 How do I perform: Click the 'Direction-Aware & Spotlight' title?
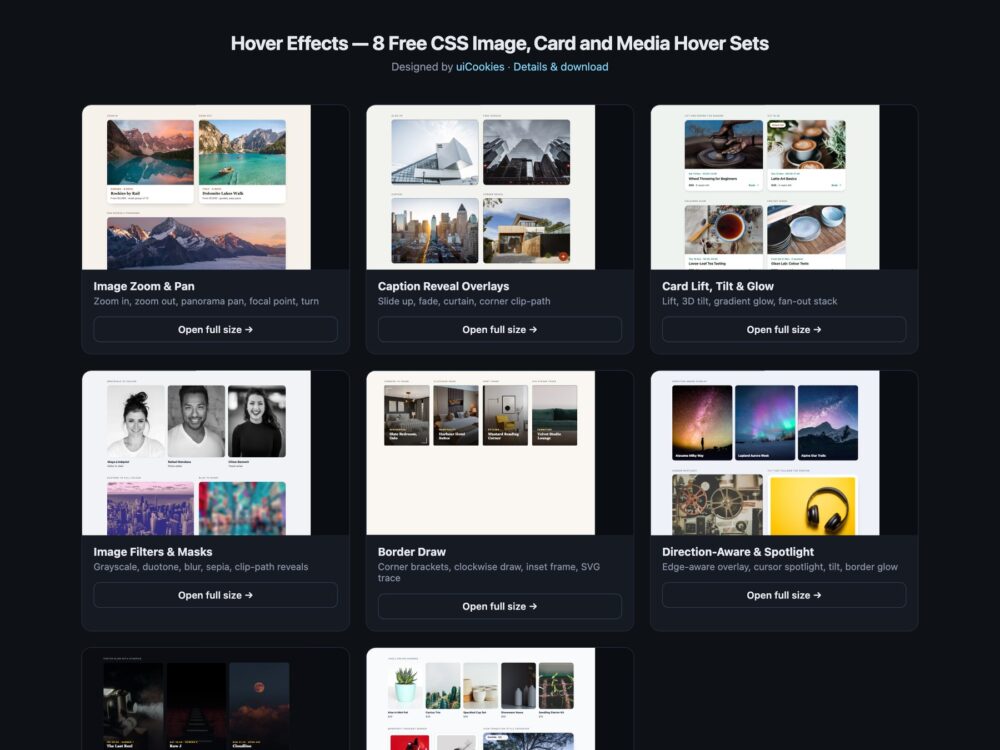tap(738, 552)
